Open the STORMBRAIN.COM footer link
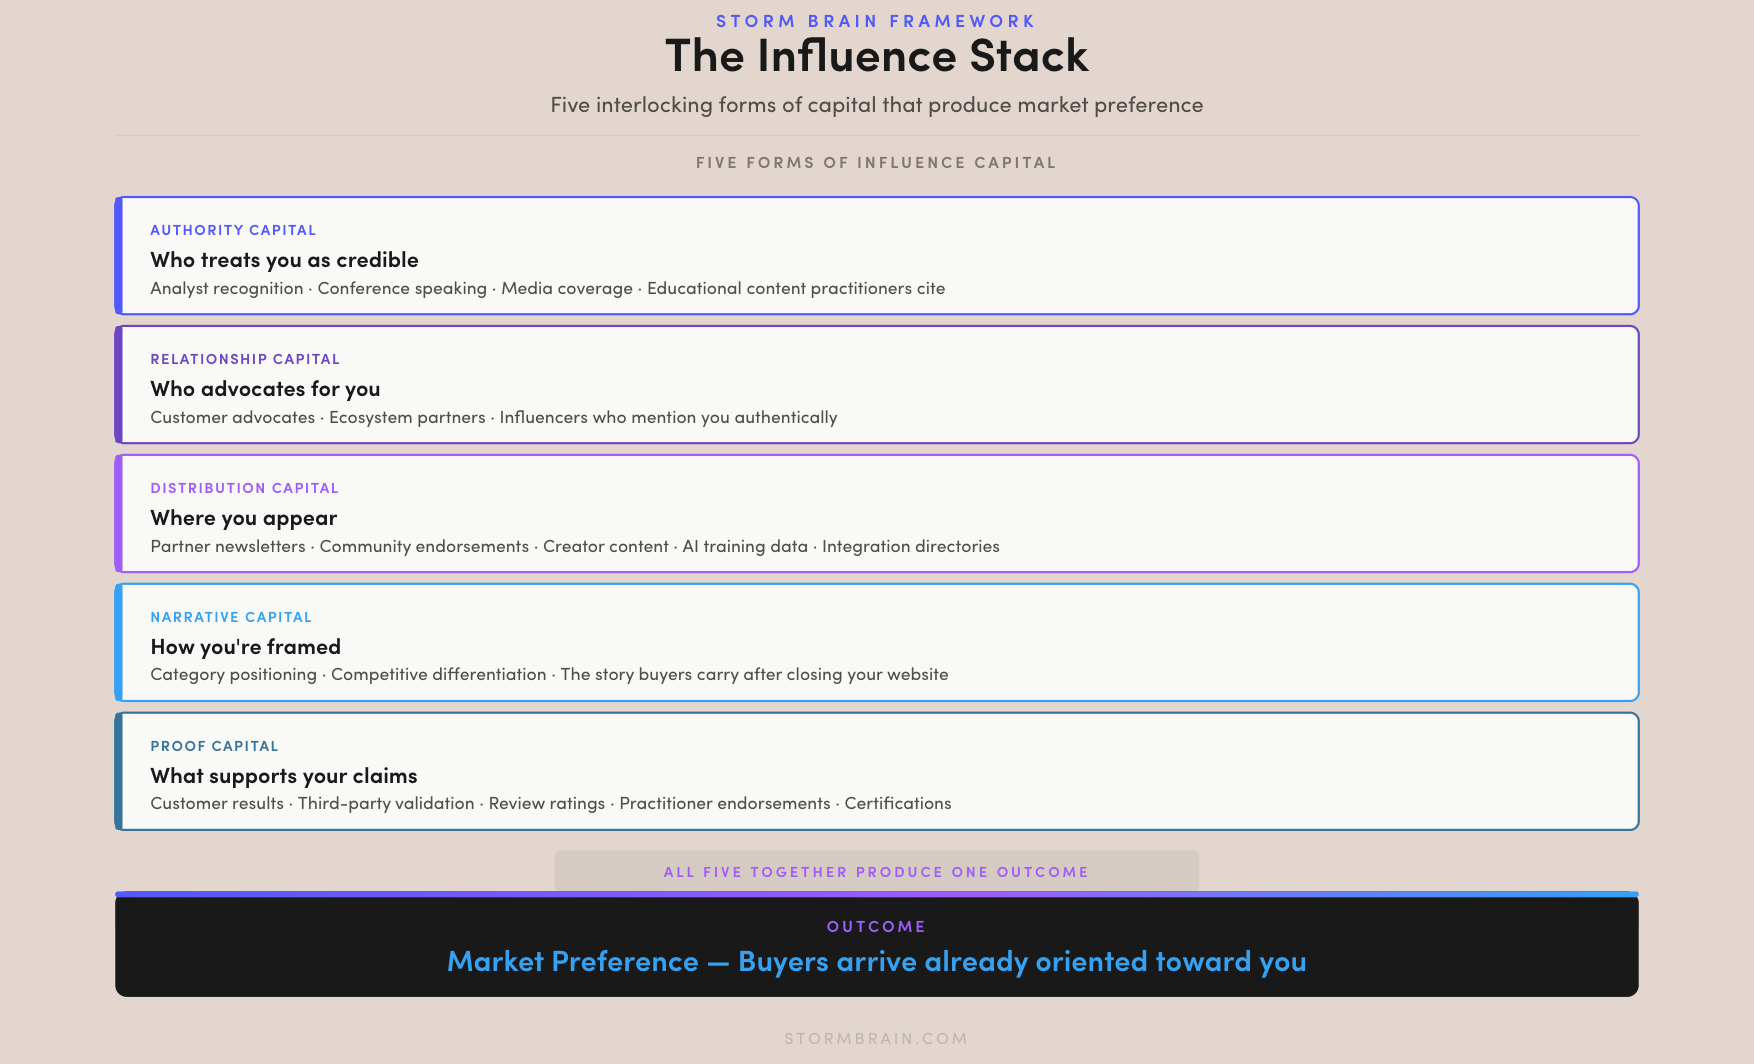Image resolution: width=1754 pixels, height=1064 pixels. pyautogui.click(x=876, y=1039)
